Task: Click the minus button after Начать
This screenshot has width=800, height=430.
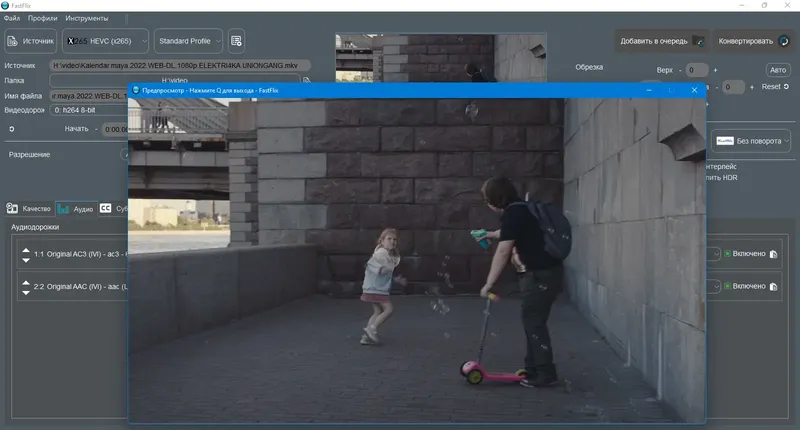Action: point(96,129)
